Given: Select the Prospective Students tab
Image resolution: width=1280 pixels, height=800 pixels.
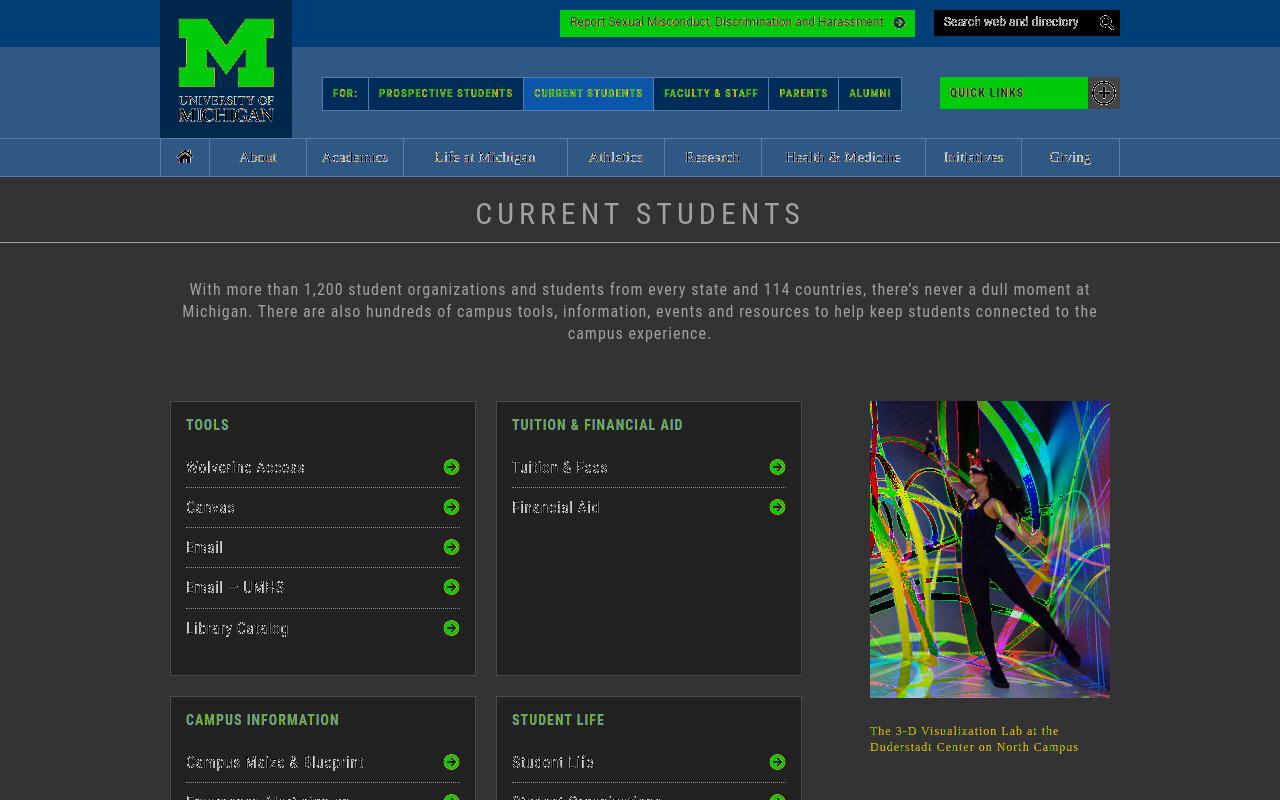Looking at the screenshot, I should tap(446, 93).
